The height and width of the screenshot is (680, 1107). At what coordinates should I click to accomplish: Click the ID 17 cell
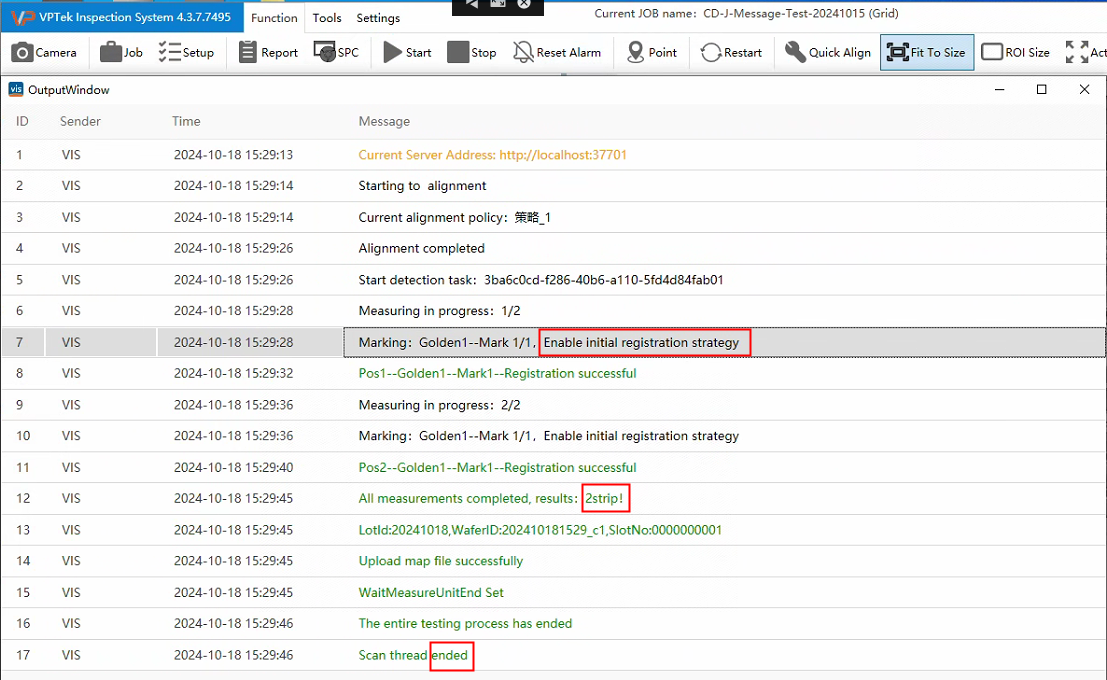tap(23, 655)
